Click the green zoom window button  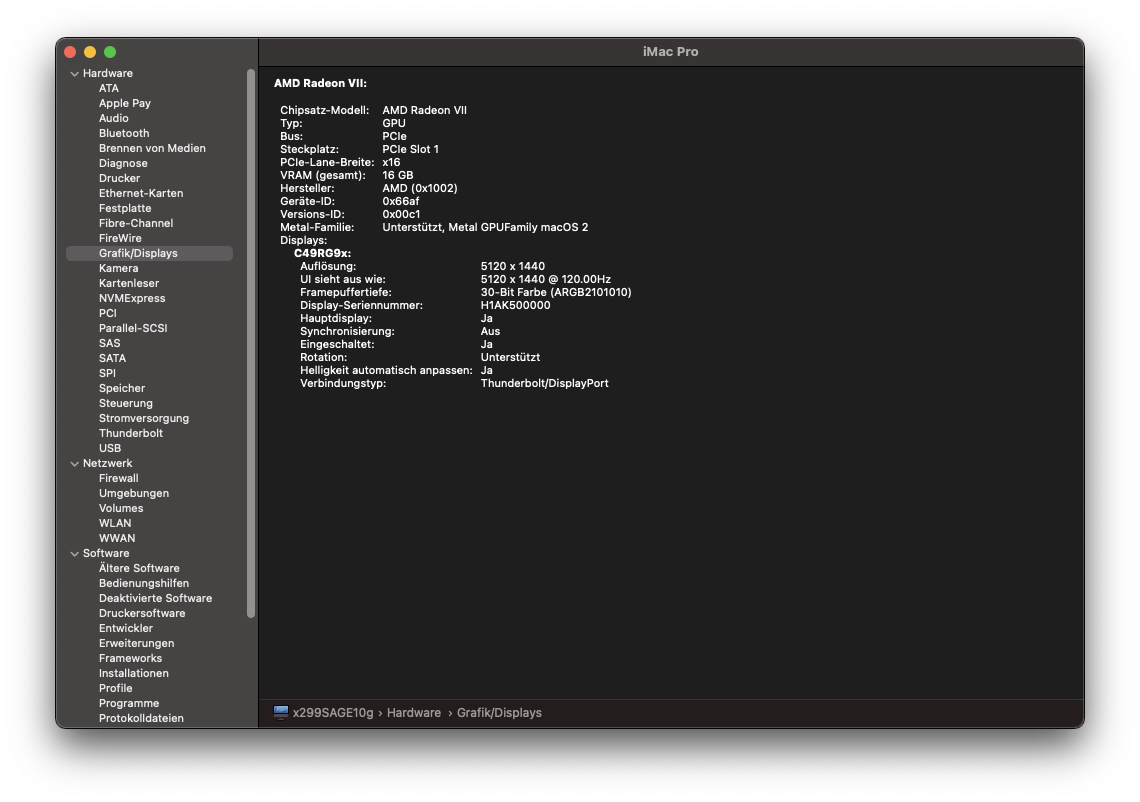pos(110,52)
